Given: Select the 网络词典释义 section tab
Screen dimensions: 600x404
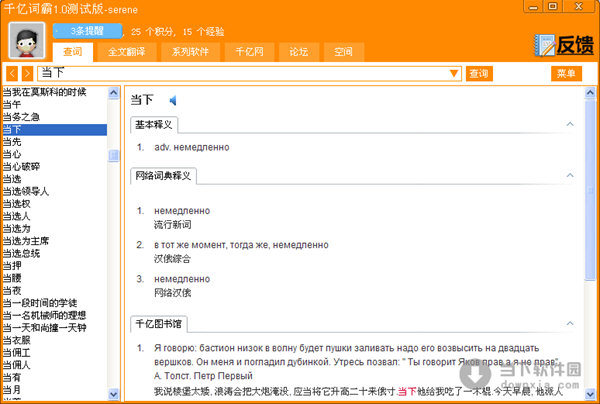Looking at the screenshot, I should click(163, 176).
